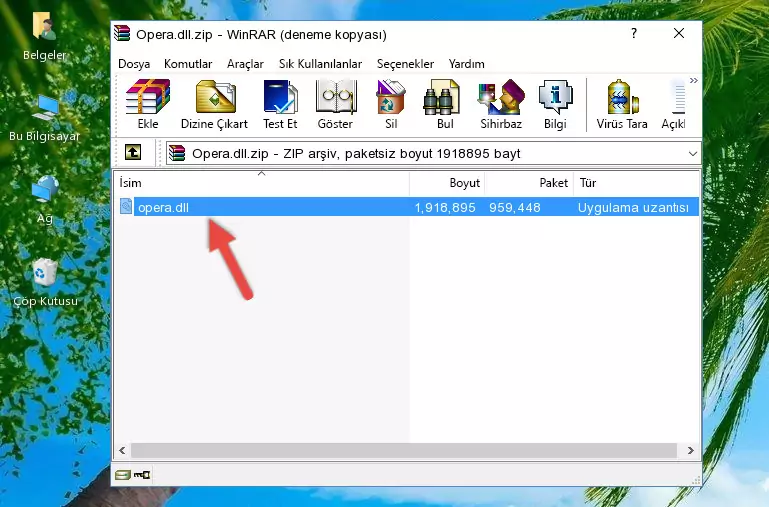This screenshot has height=507, width=769.
Task: Open the Bul find tool
Action: pos(445,104)
